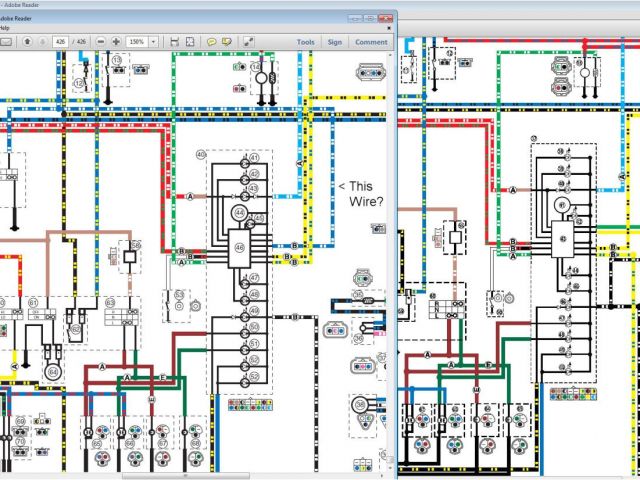Viewport: 640px width, 480px height.
Task: Open the Tools pane
Action: (x=305, y=42)
